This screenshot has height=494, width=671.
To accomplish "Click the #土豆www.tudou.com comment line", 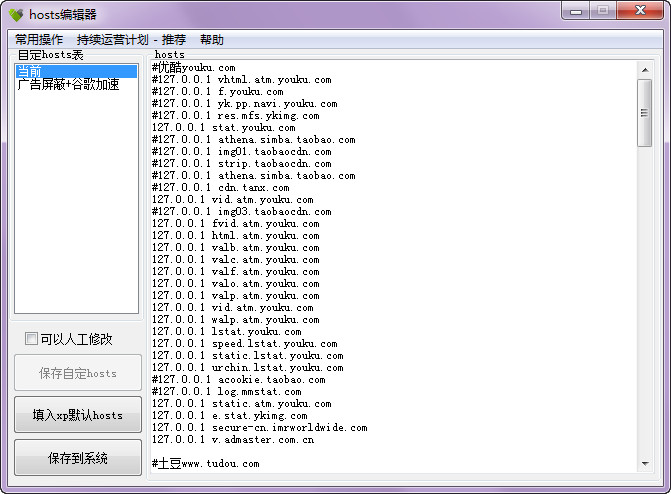I will click(206, 463).
